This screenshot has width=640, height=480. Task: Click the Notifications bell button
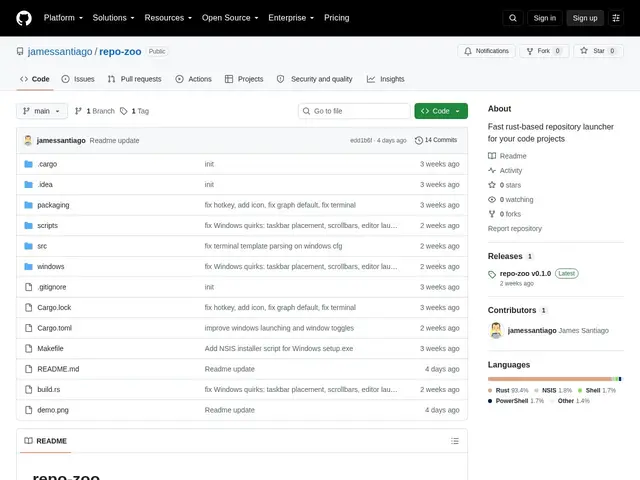486,51
